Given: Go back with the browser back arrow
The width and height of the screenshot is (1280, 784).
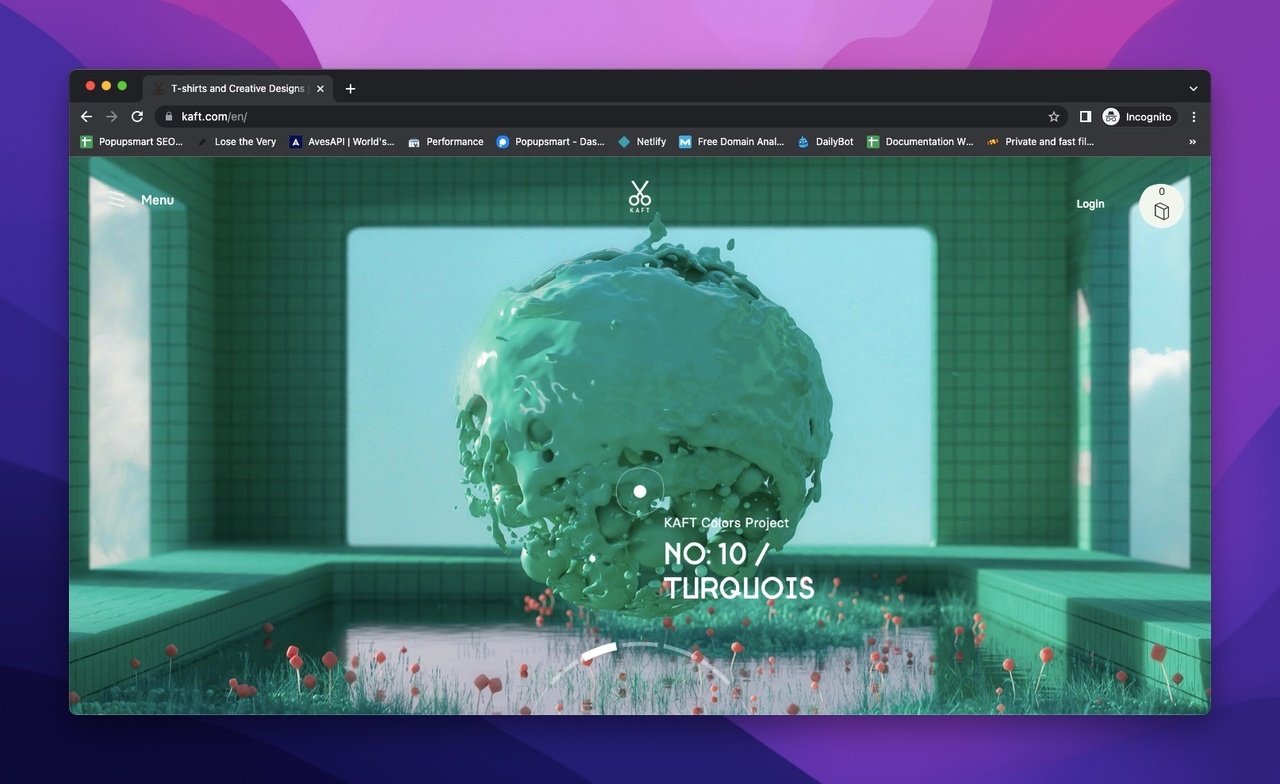Looking at the screenshot, I should click(86, 117).
